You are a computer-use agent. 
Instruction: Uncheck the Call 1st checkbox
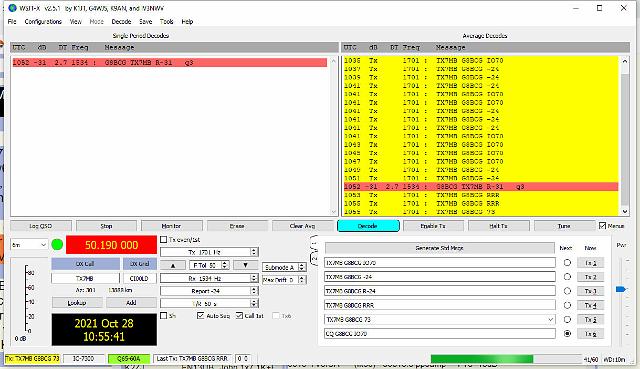(x=240, y=316)
